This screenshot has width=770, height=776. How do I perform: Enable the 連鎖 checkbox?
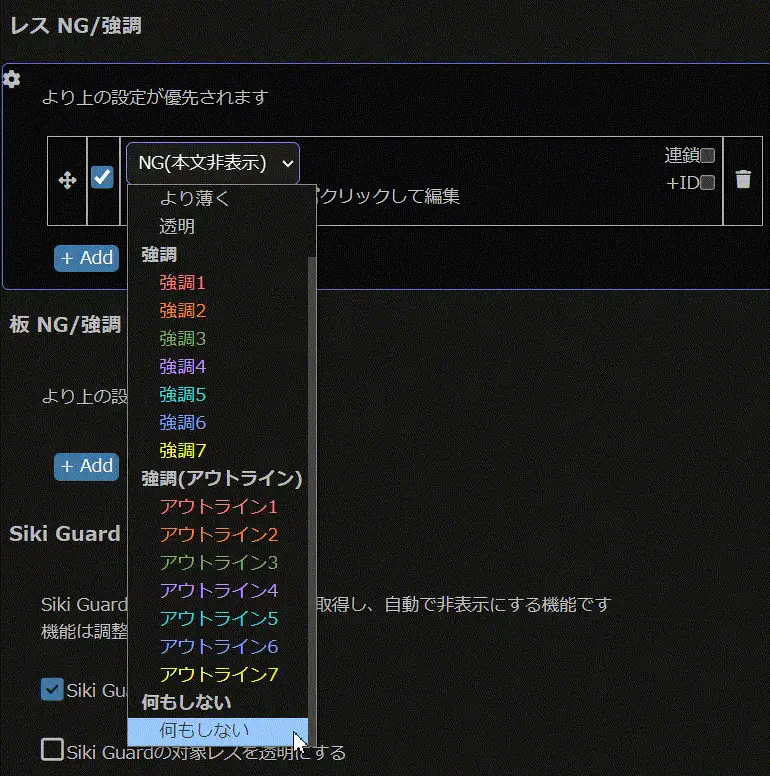coord(708,155)
